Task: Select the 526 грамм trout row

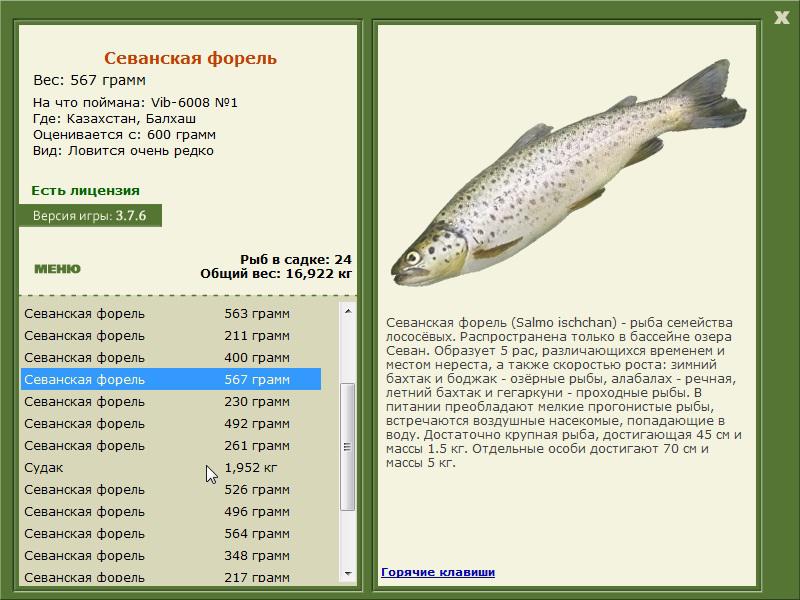Action: tap(171, 489)
